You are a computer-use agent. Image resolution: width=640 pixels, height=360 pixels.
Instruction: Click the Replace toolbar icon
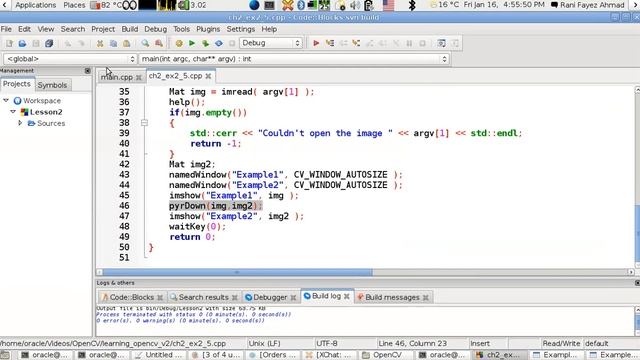159,43
